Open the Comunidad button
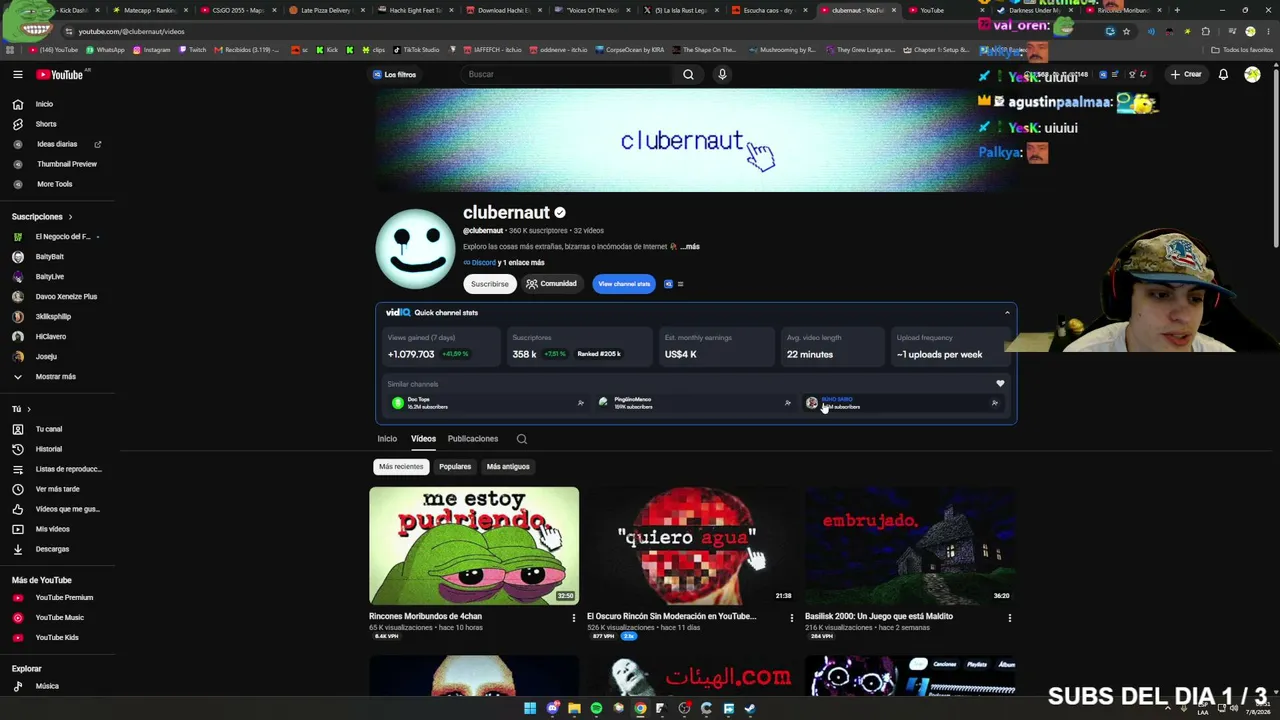Viewport: 1280px width, 720px height. click(551, 284)
